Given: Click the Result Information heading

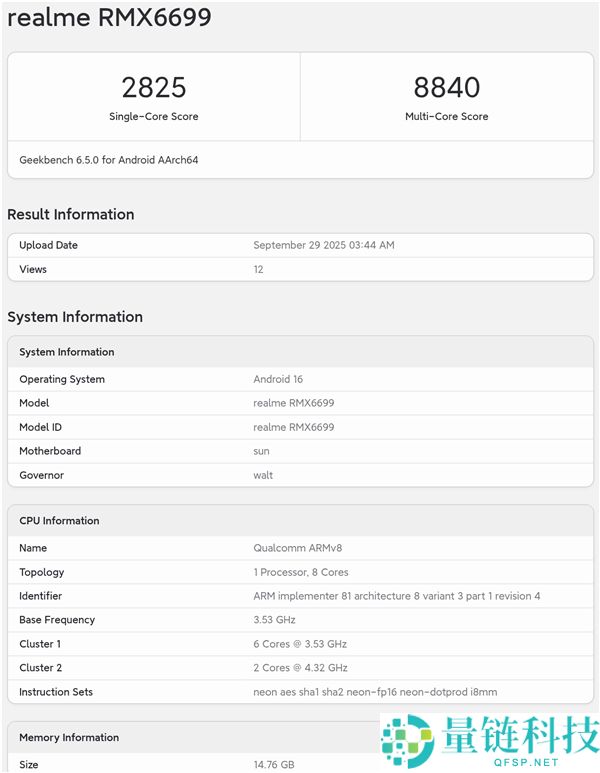Looking at the screenshot, I should [x=70, y=214].
